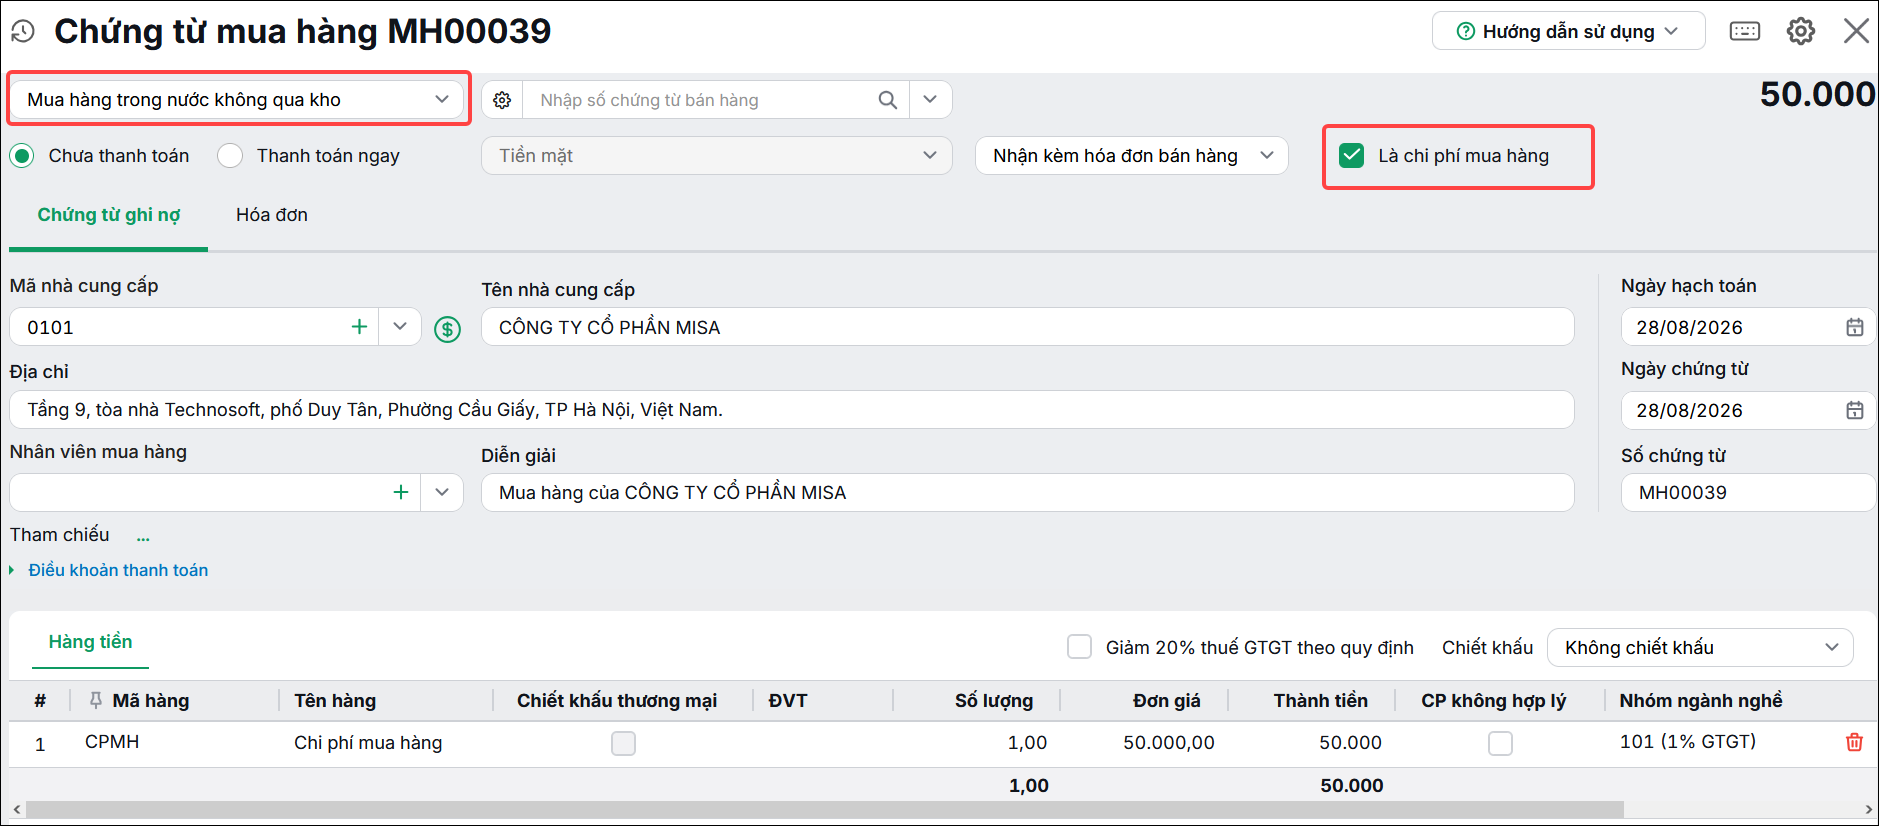Open the settings gear at top right
Screen dimensions: 1879x826
(x=1801, y=31)
